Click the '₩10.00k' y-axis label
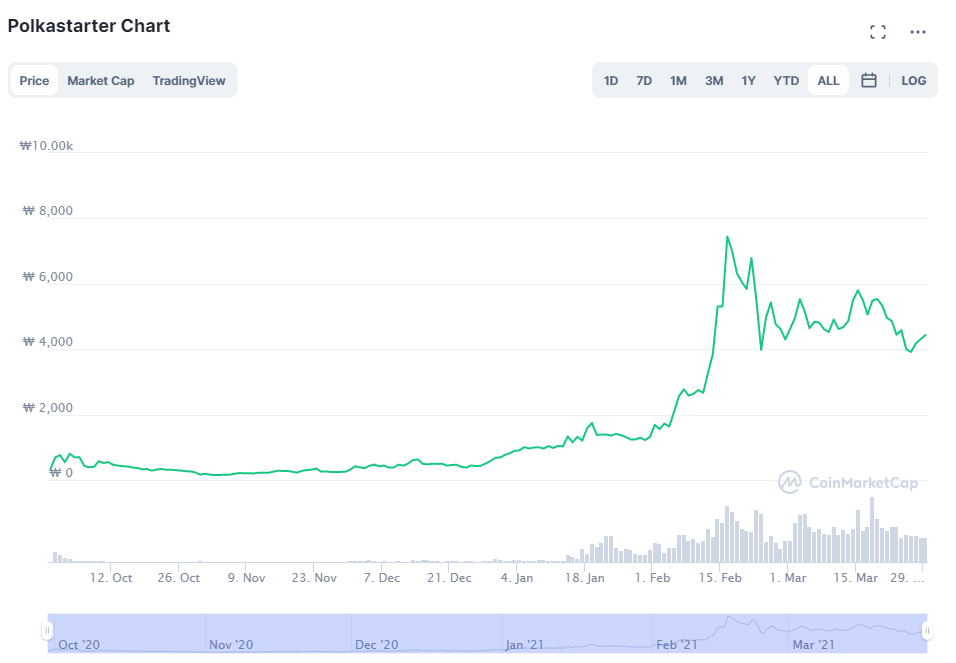956x663 pixels. pyautogui.click(x=46, y=146)
